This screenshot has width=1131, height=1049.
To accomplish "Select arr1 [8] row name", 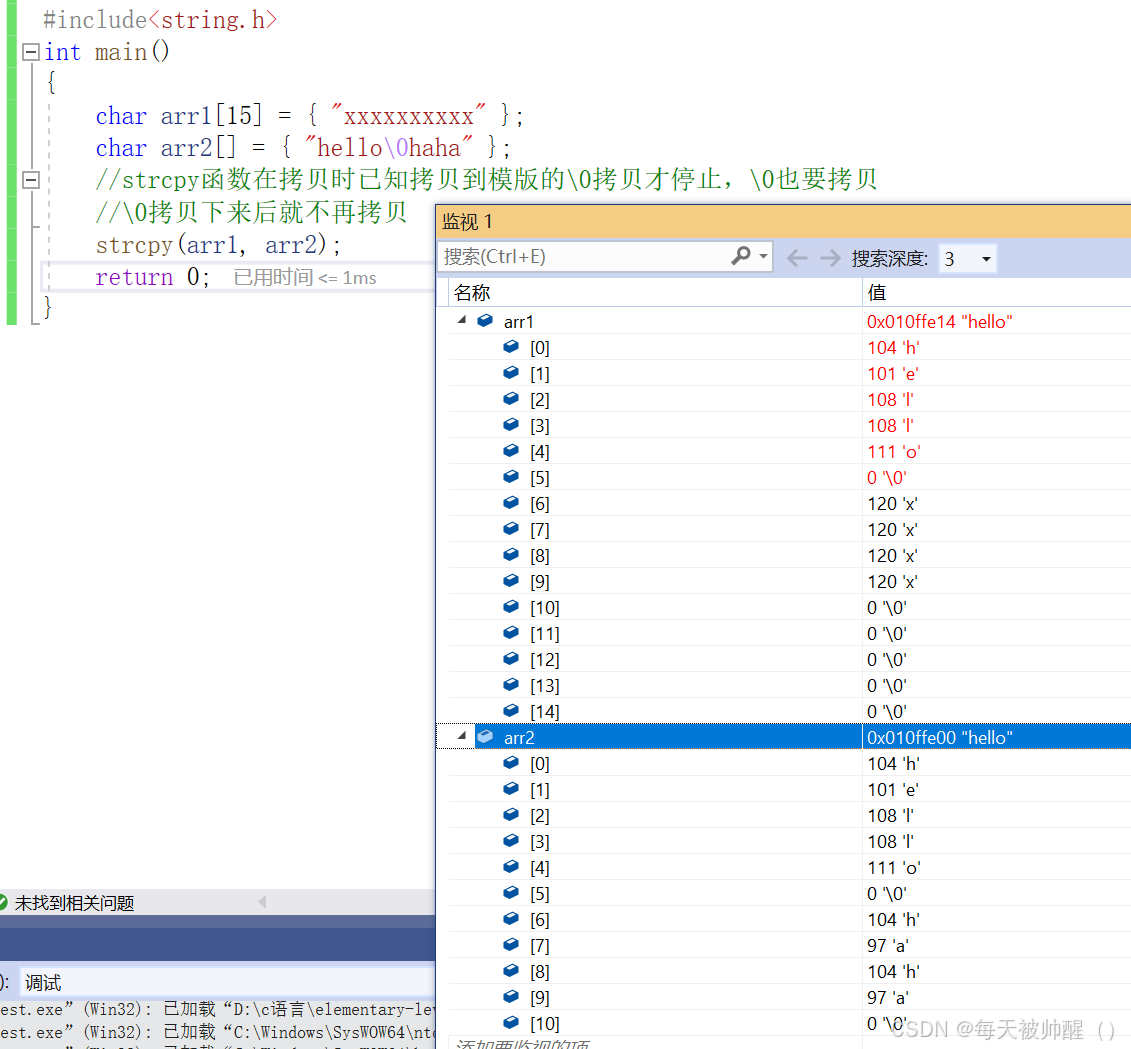I will tap(540, 556).
